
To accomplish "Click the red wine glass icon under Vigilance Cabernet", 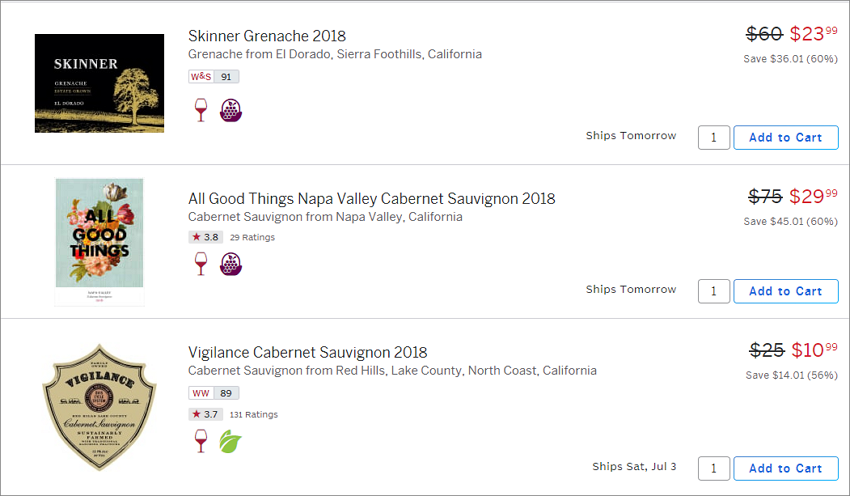I will [201, 441].
